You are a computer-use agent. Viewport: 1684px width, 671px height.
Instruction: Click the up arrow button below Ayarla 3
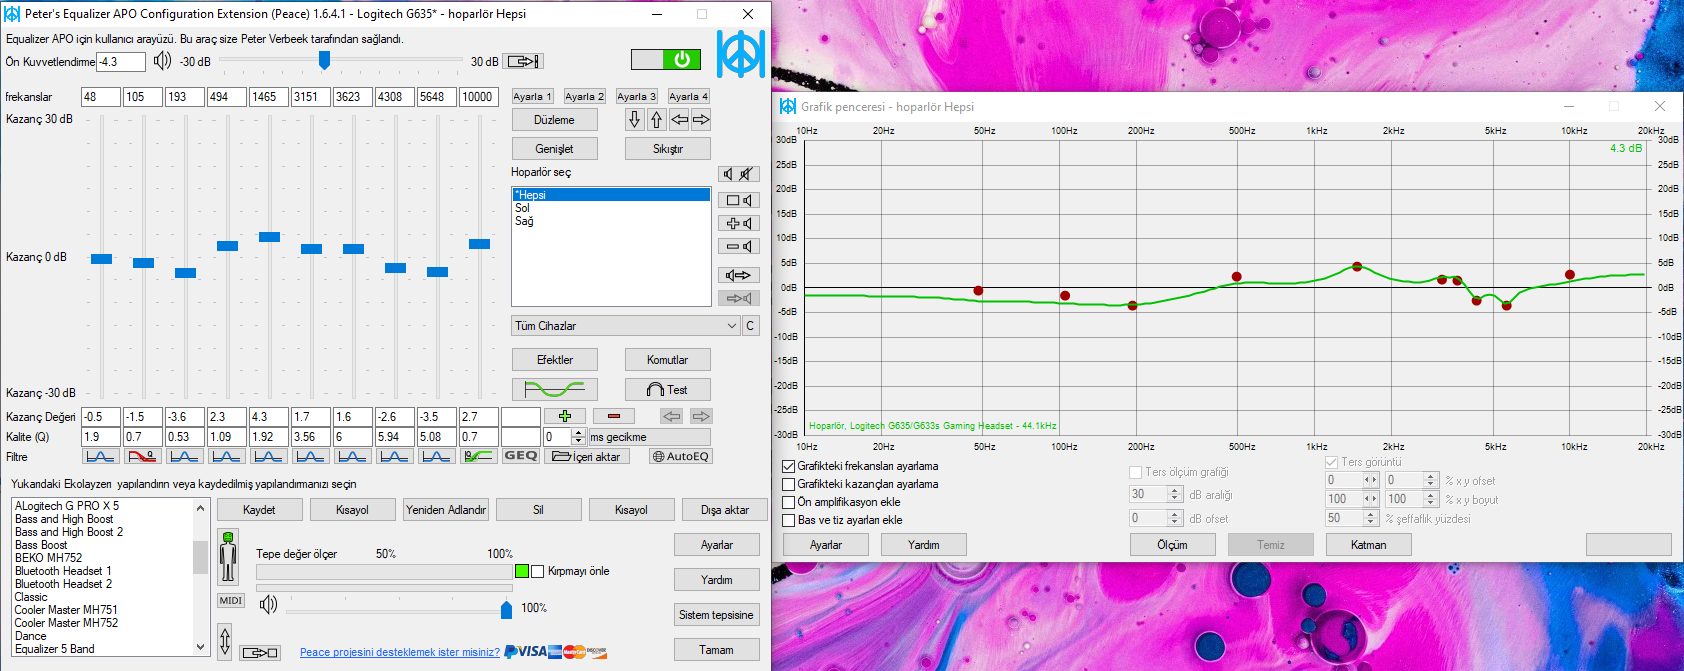coord(656,120)
